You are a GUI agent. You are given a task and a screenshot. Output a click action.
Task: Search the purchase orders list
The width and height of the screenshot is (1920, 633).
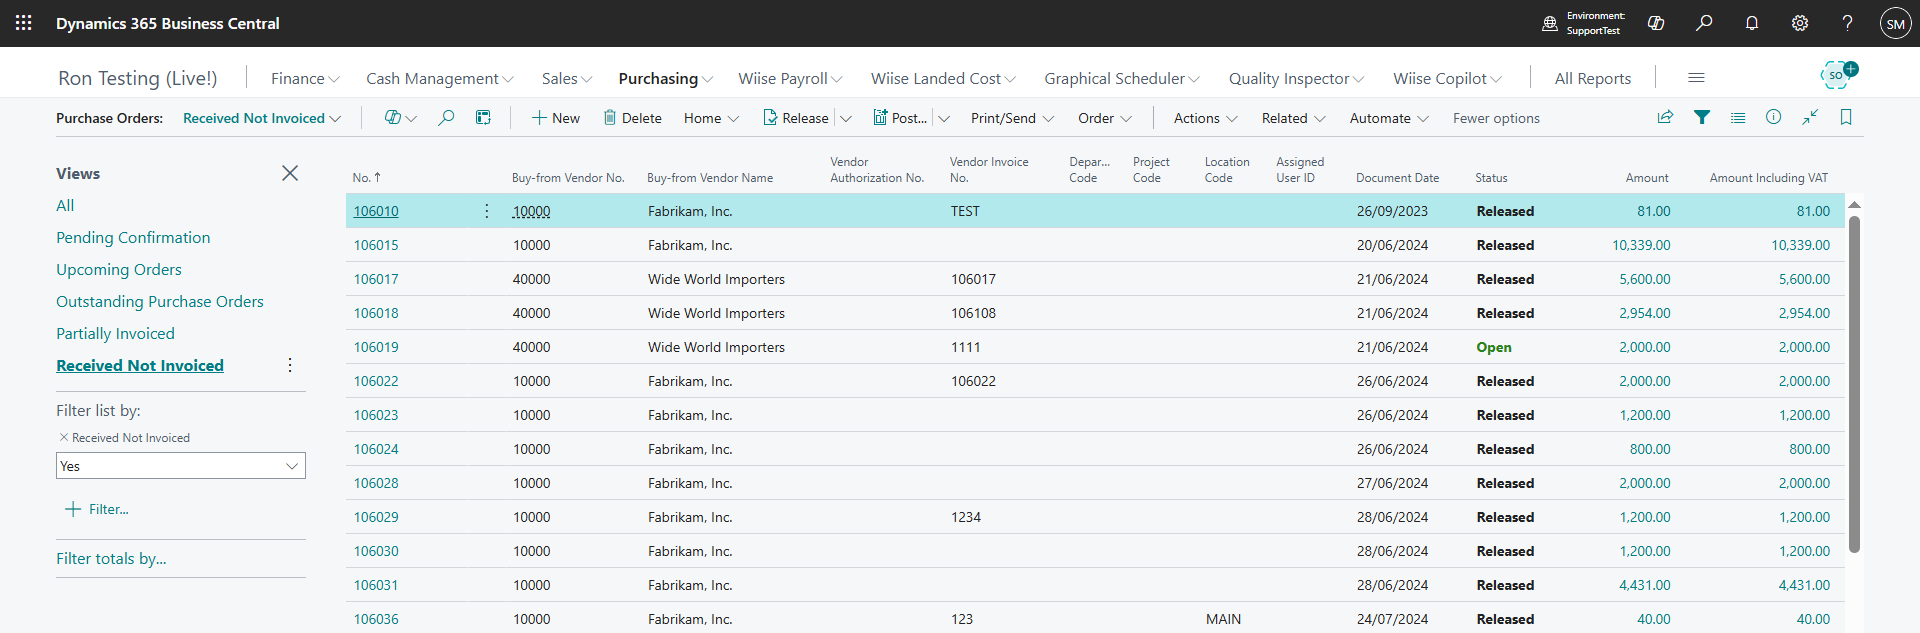point(446,118)
